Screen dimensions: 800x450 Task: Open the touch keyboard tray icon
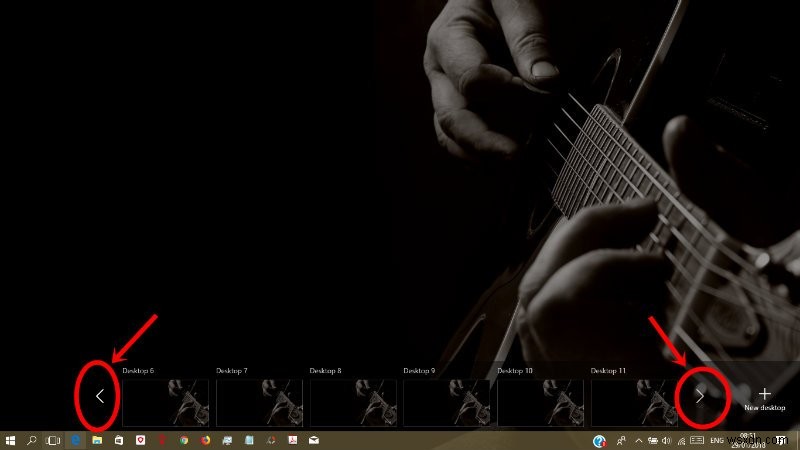click(697, 440)
